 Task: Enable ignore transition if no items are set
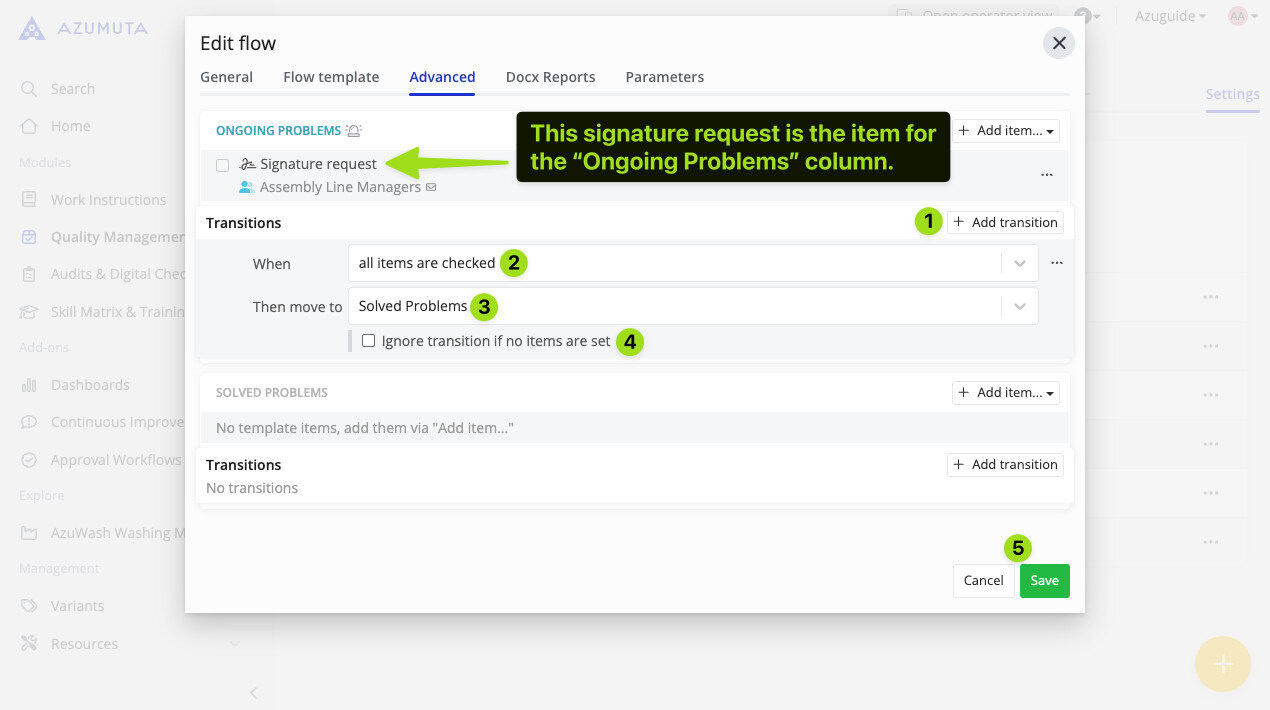(x=369, y=340)
